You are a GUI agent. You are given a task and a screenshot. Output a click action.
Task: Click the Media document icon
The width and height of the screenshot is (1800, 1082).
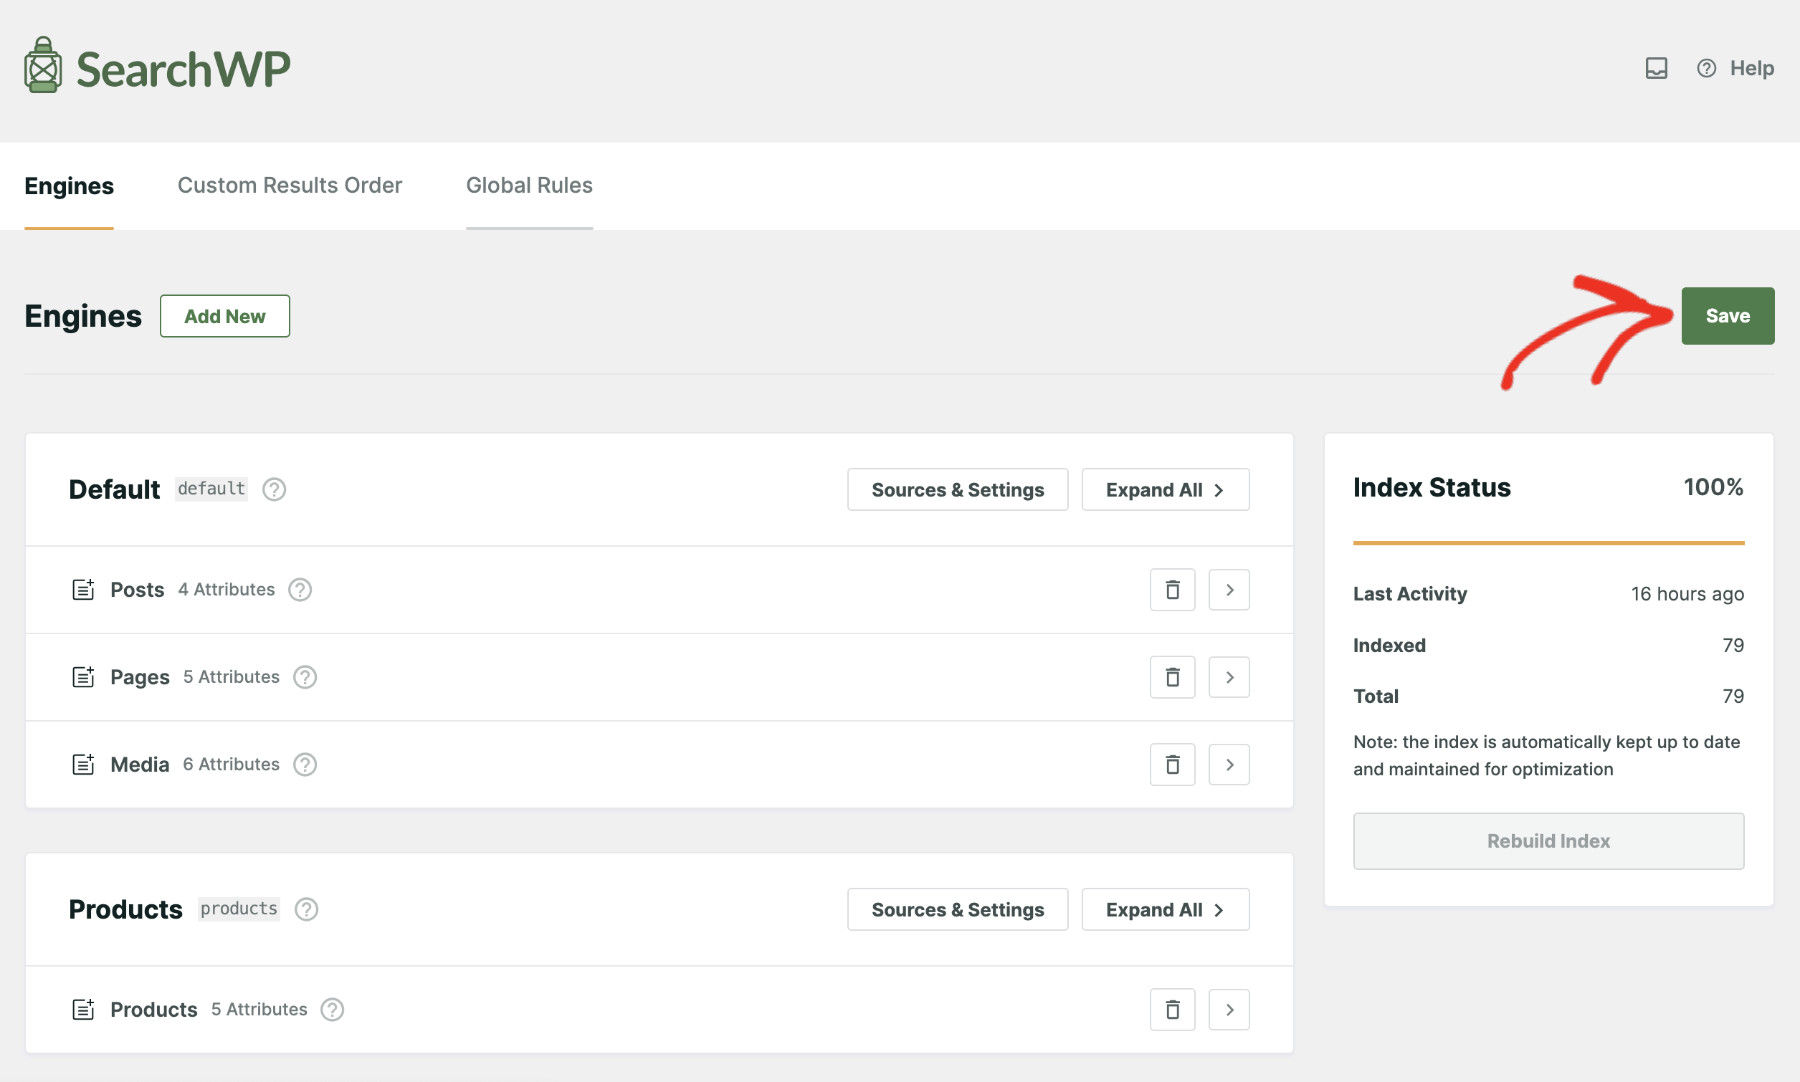pos(83,765)
